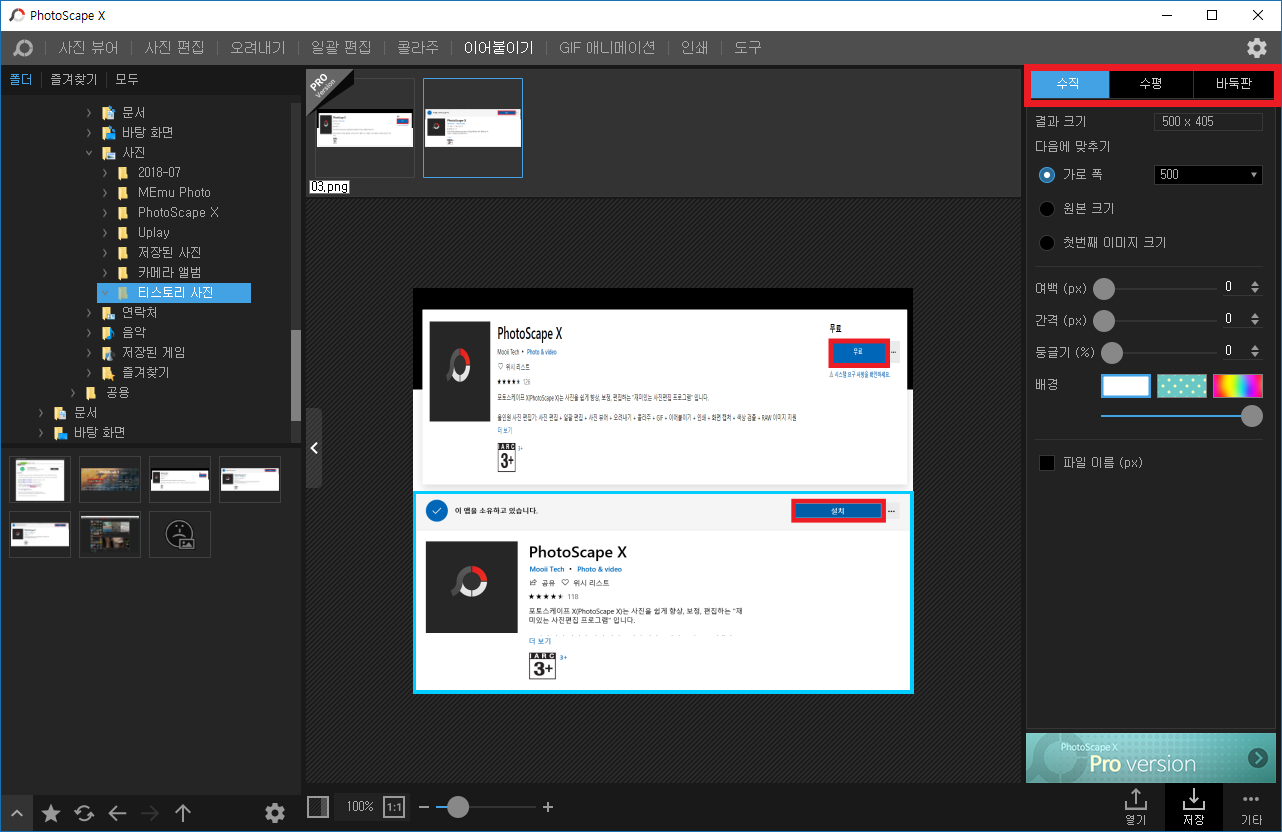
Task: Go up one folder with the up arrow
Action: (x=183, y=813)
